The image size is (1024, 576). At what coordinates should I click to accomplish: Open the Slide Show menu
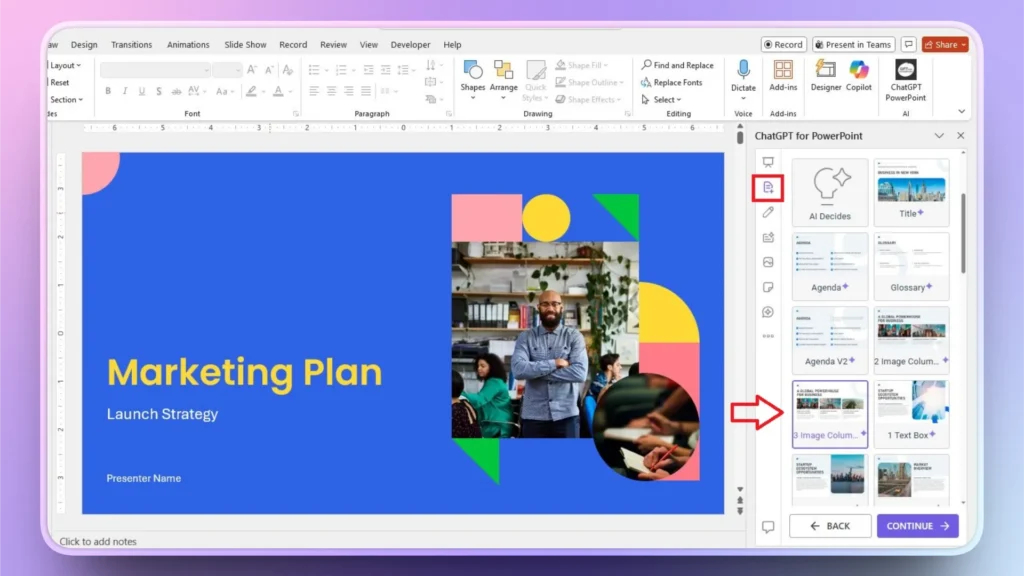click(244, 44)
